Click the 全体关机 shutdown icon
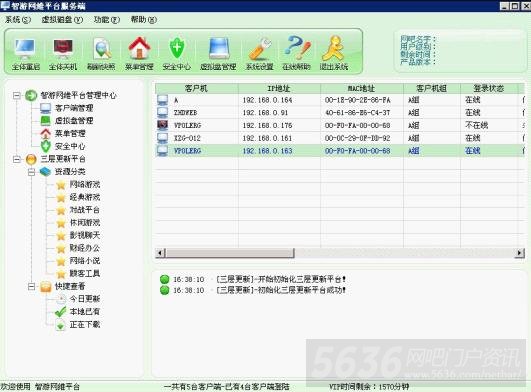The height and width of the screenshot is (392, 531). click(63, 53)
